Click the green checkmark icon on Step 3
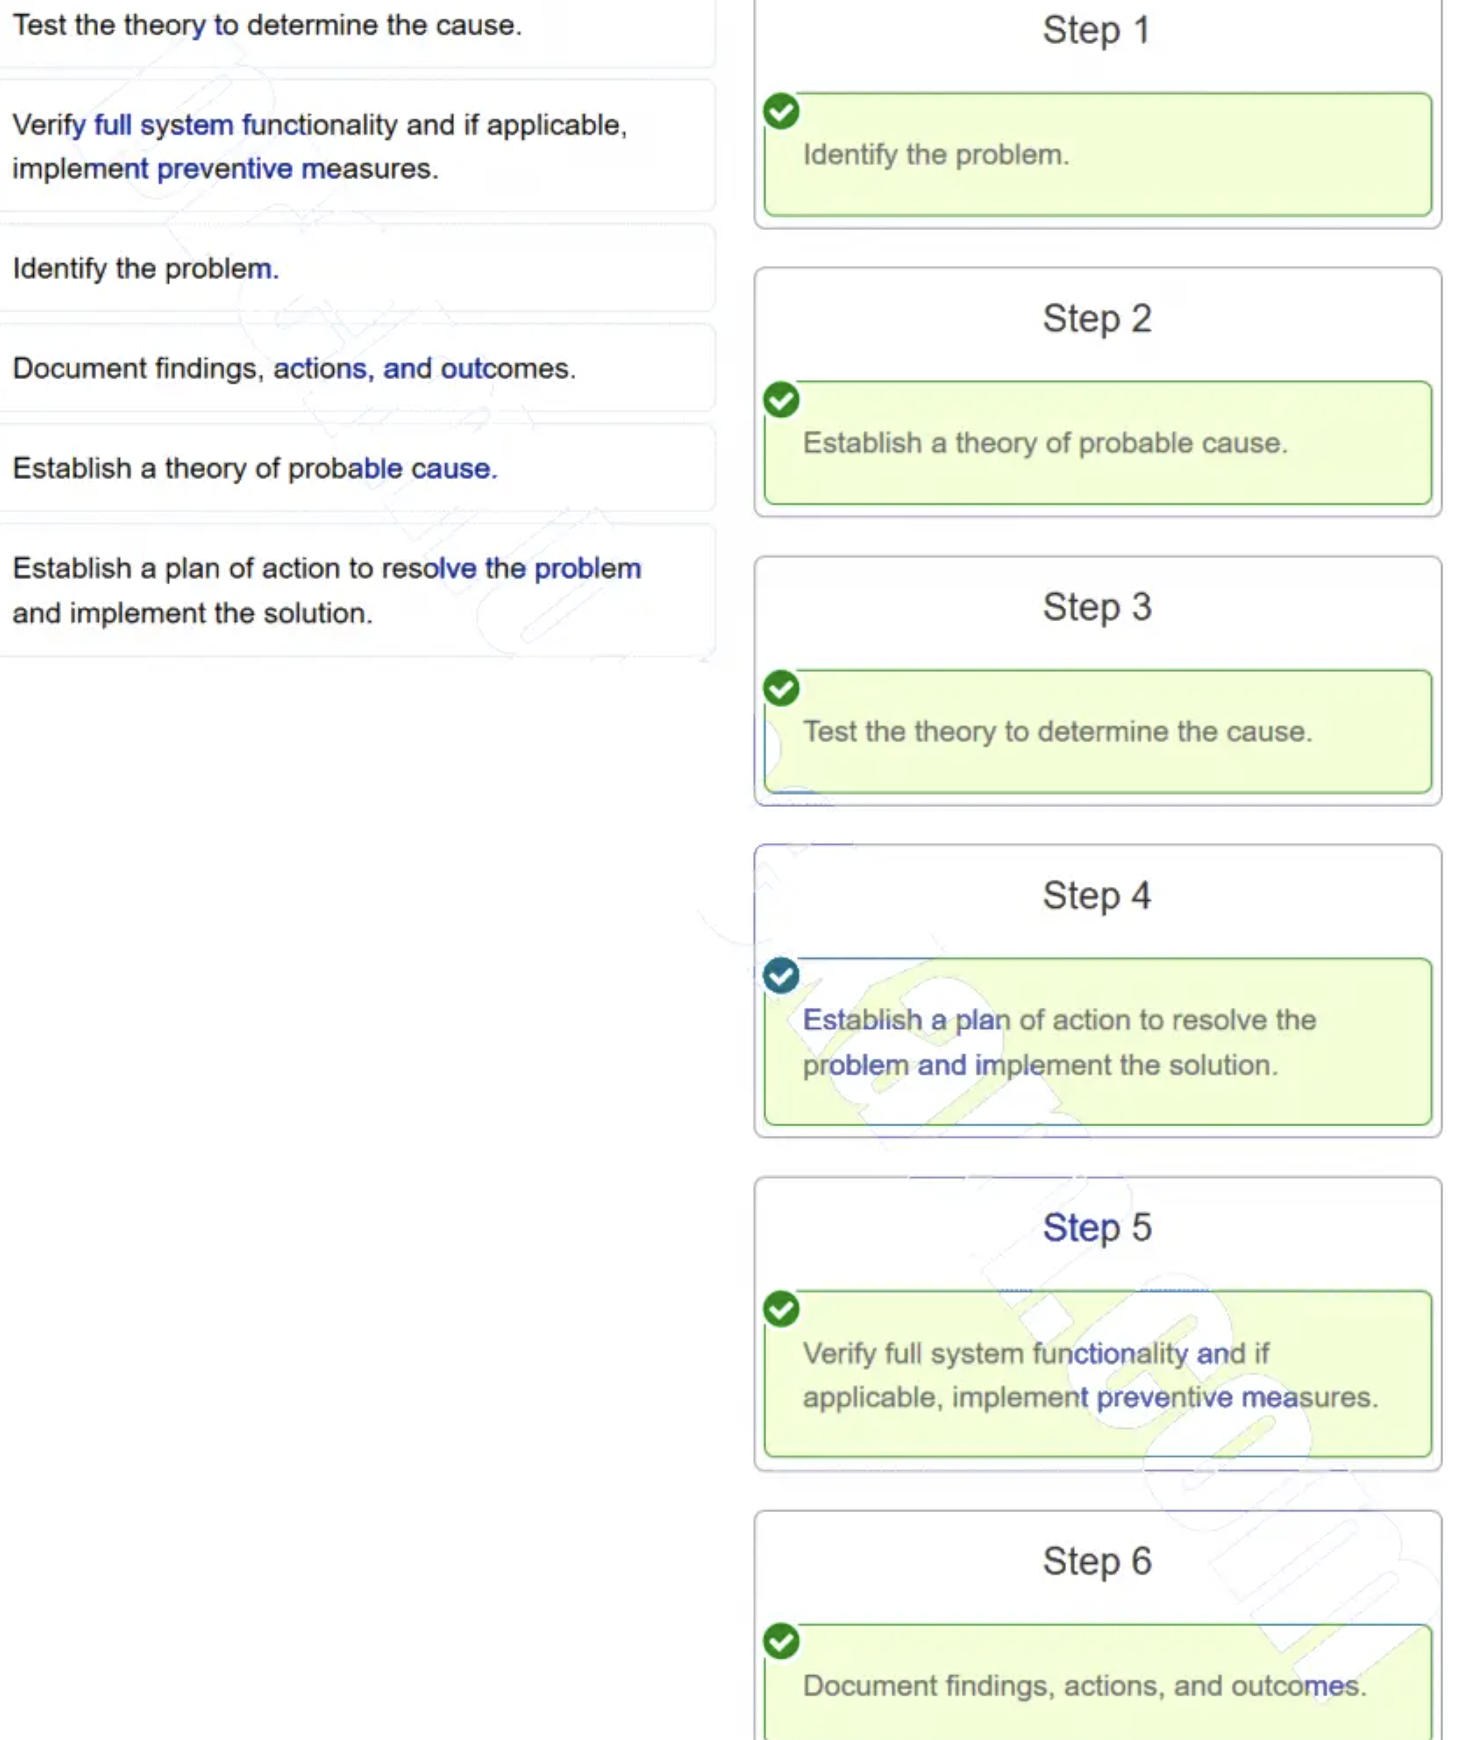The height and width of the screenshot is (1740, 1460). (781, 688)
